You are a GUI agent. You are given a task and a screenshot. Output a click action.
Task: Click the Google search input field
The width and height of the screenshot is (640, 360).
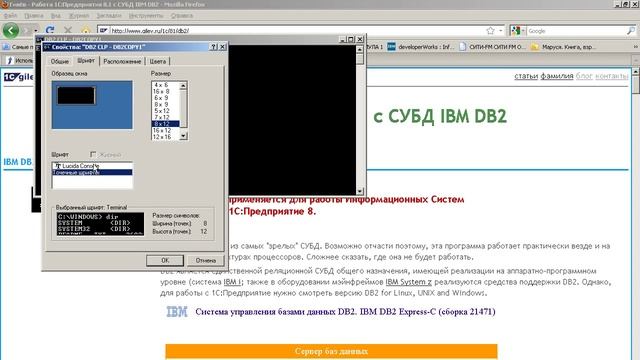click(576, 31)
